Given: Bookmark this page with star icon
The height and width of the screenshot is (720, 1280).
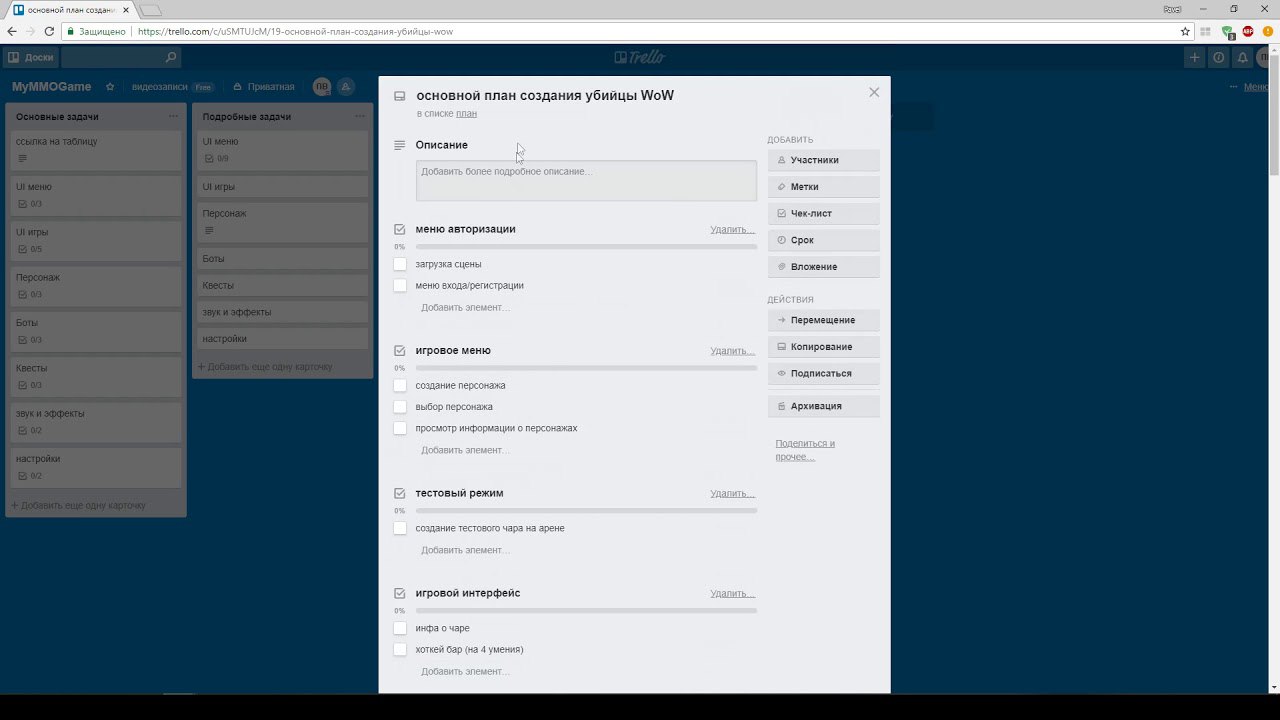Looking at the screenshot, I should click(x=1185, y=31).
